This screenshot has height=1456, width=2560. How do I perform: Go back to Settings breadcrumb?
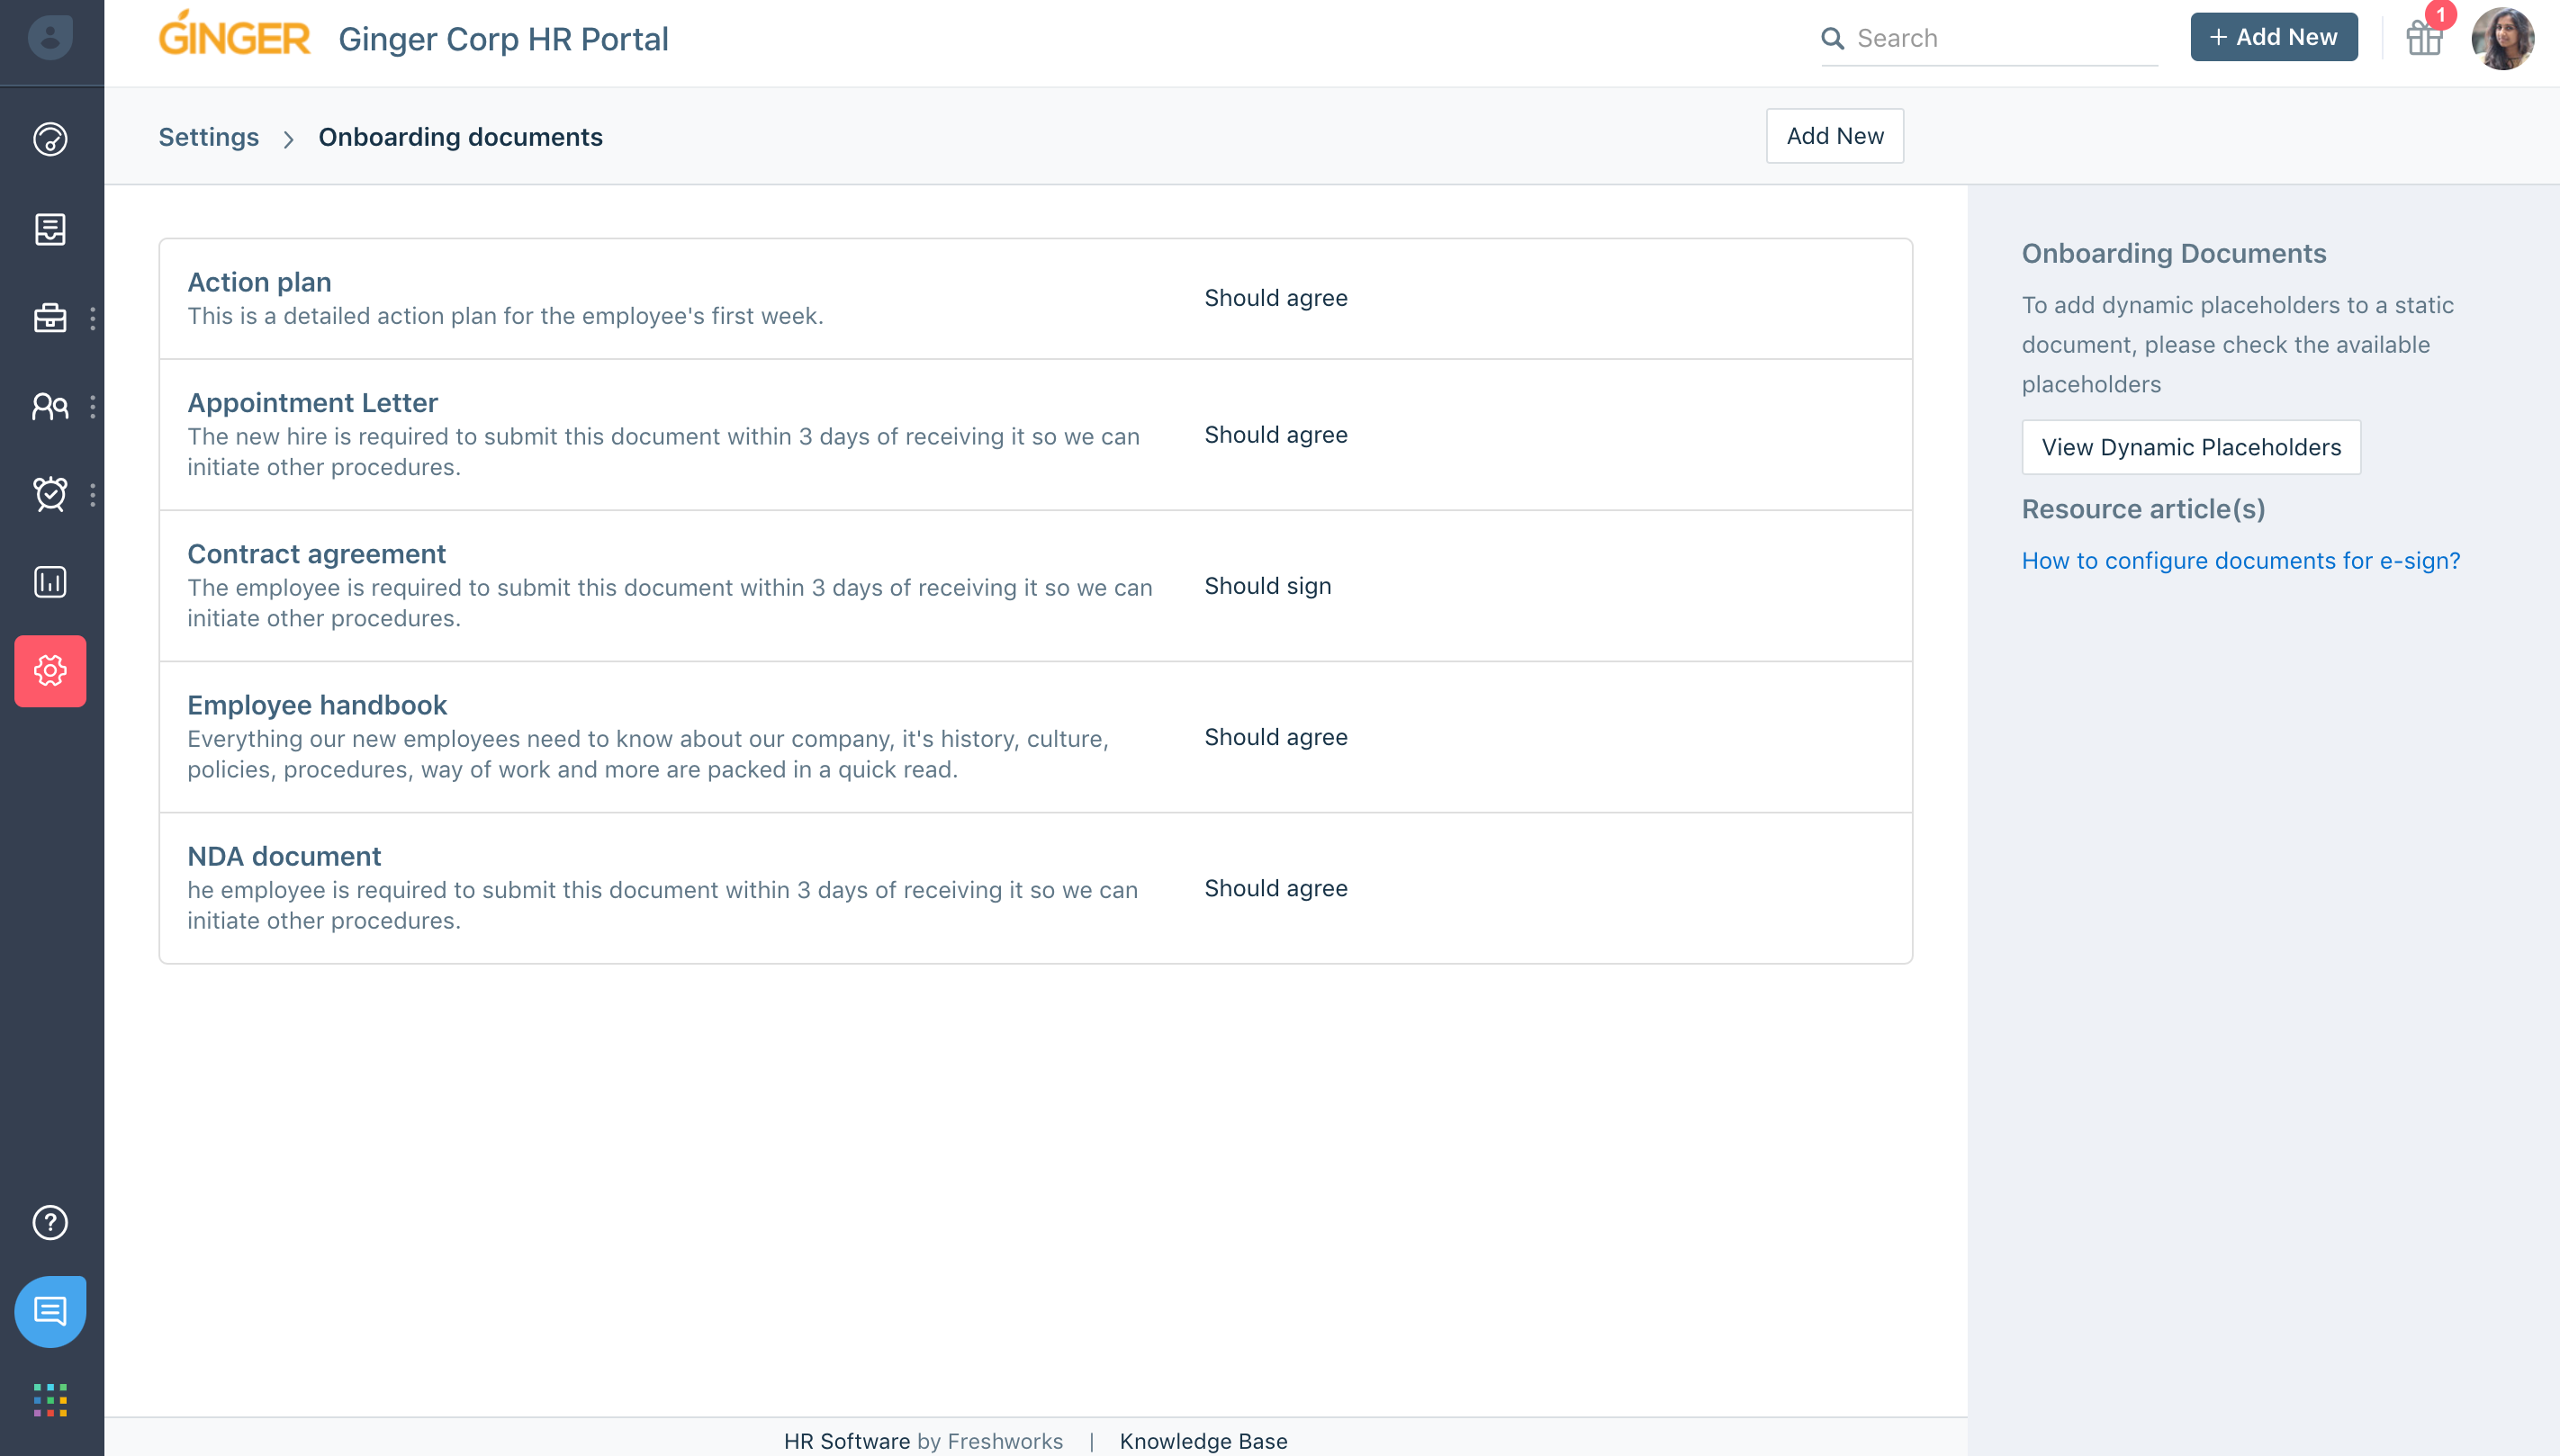[x=208, y=137]
